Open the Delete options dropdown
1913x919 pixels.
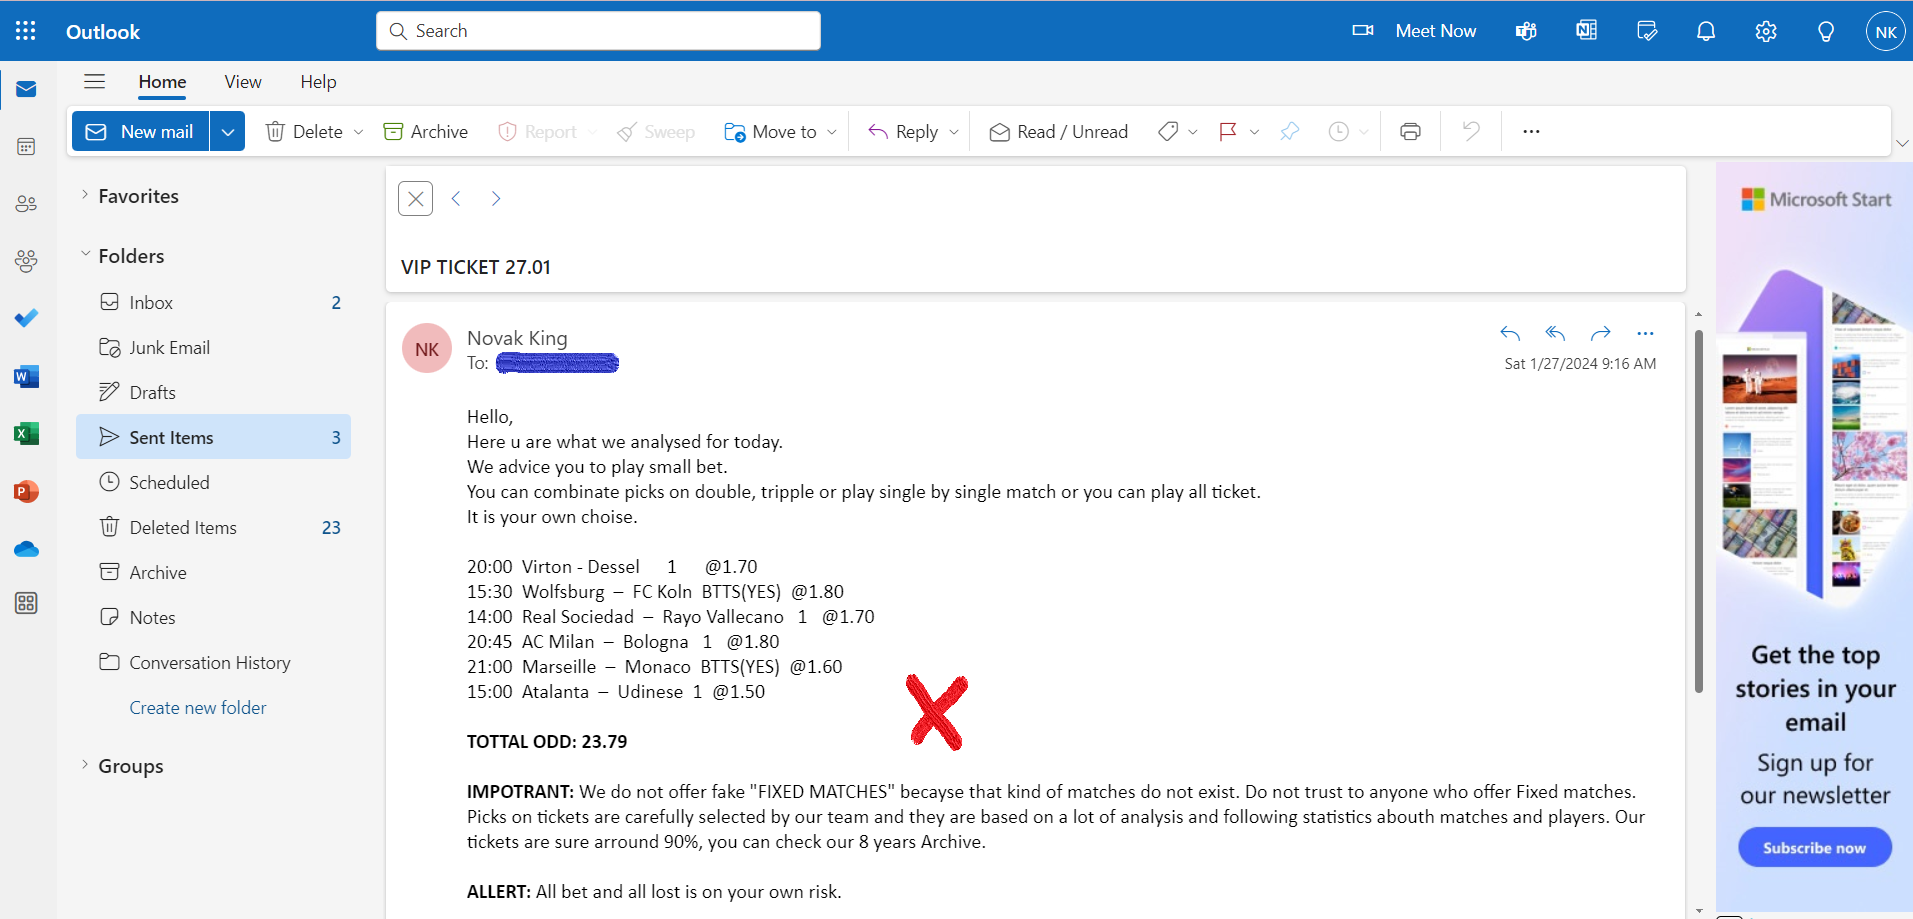359,132
